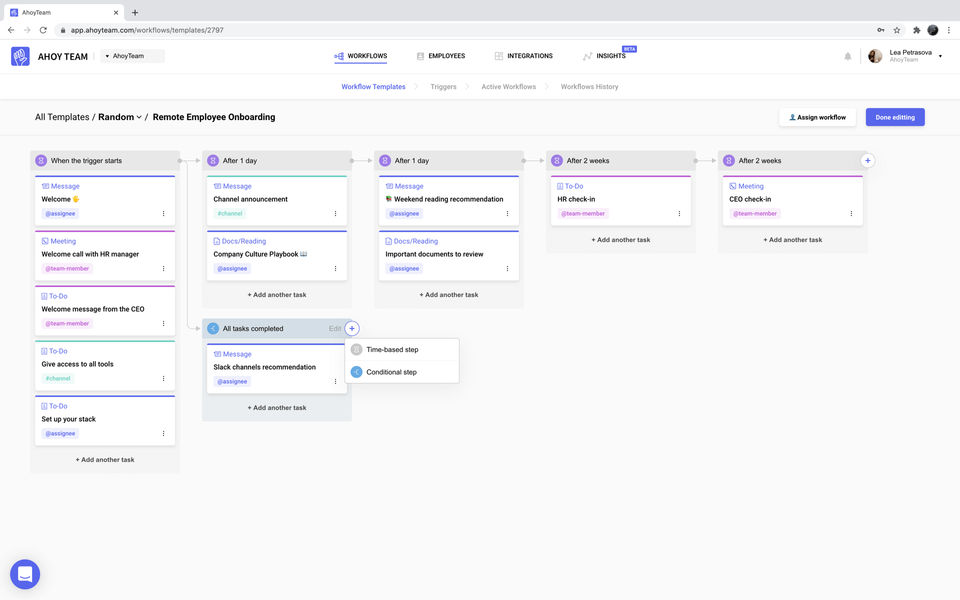Go to Workflow Templates sub-tab
Viewport: 960px width, 600px height.
[x=373, y=87]
